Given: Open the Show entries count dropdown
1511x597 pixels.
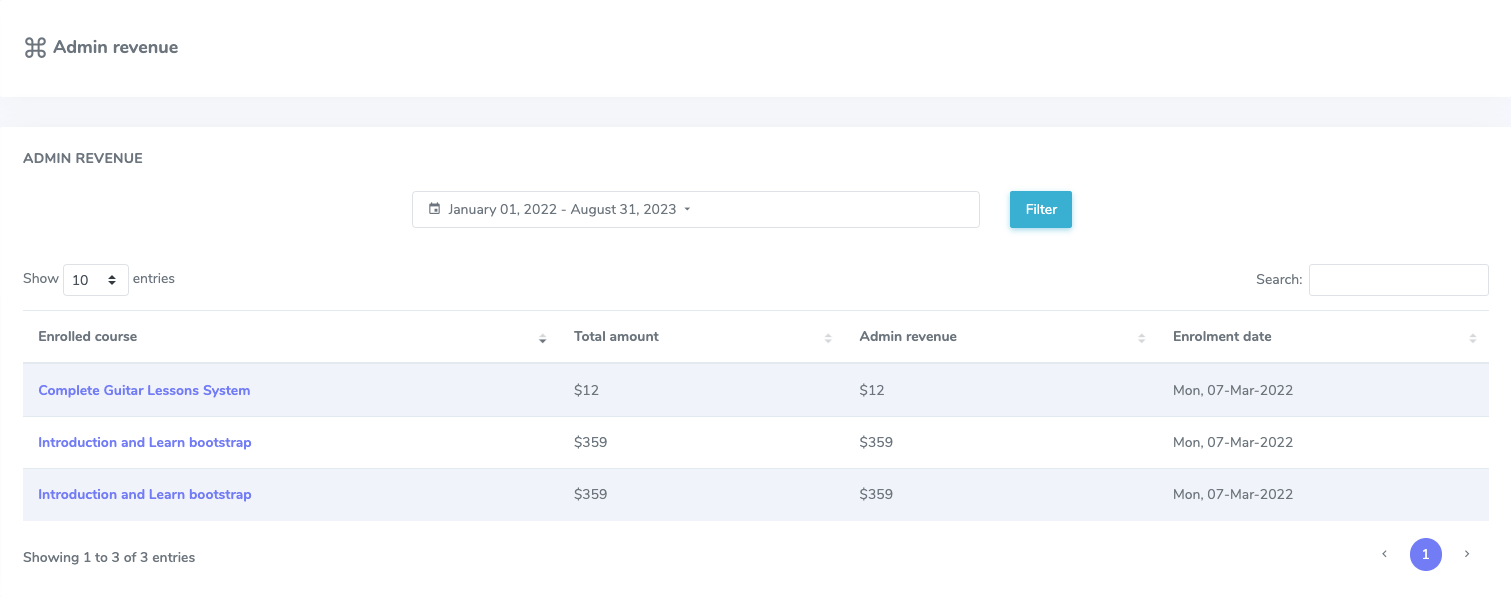Looking at the screenshot, I should coord(96,280).
